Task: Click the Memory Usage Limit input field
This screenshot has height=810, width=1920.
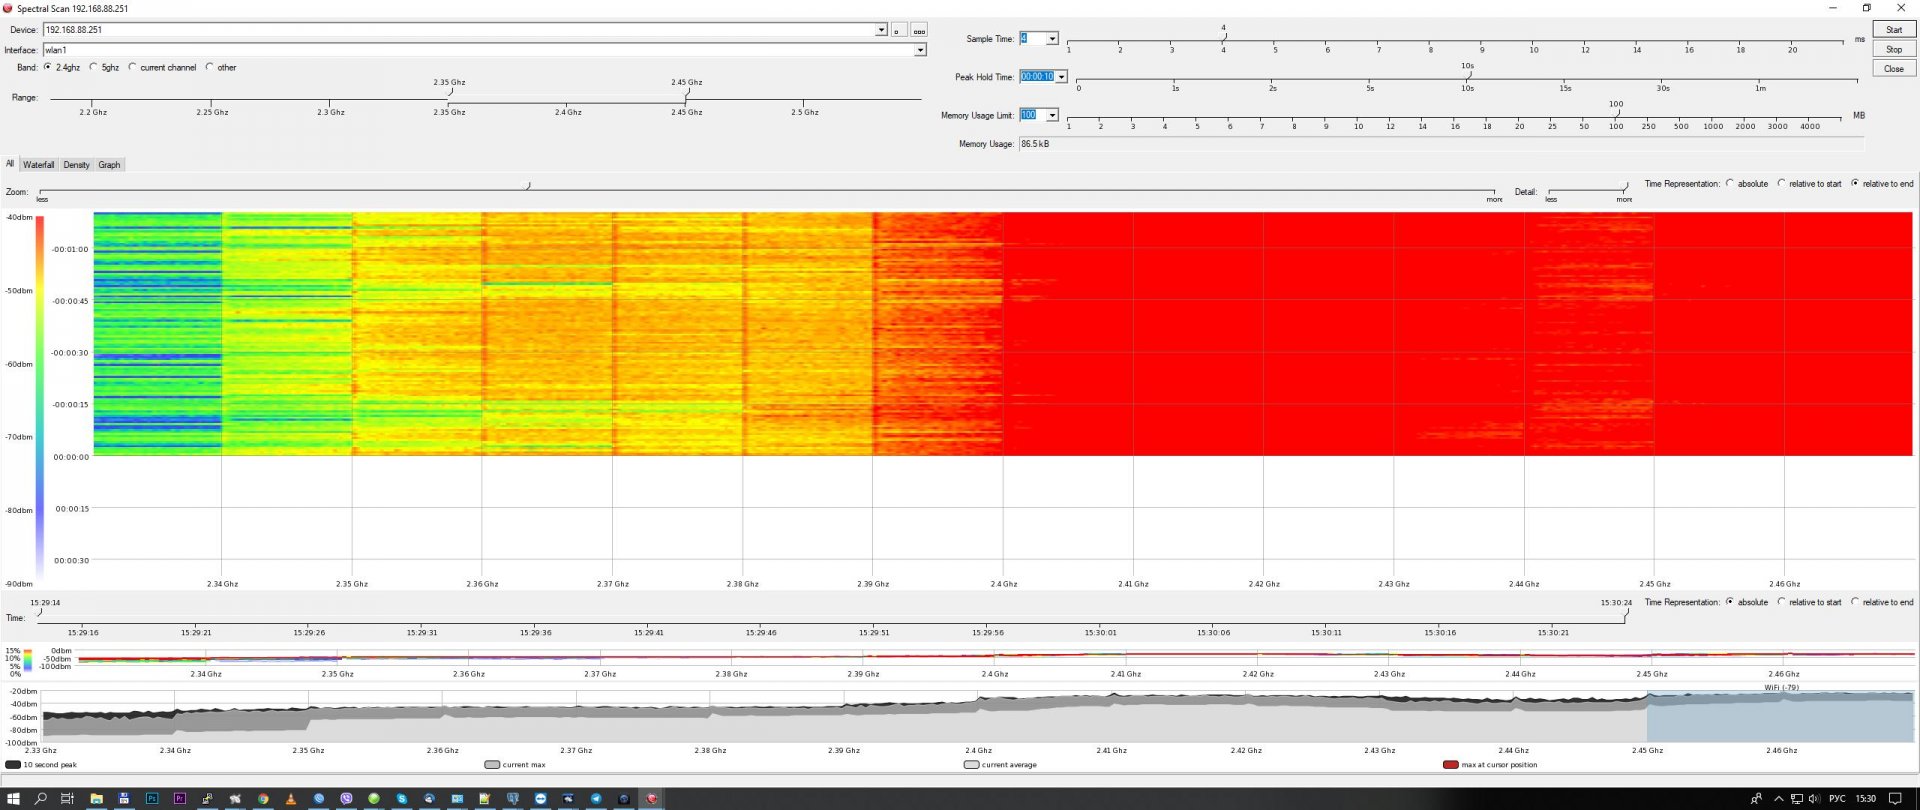Action: tap(1030, 115)
